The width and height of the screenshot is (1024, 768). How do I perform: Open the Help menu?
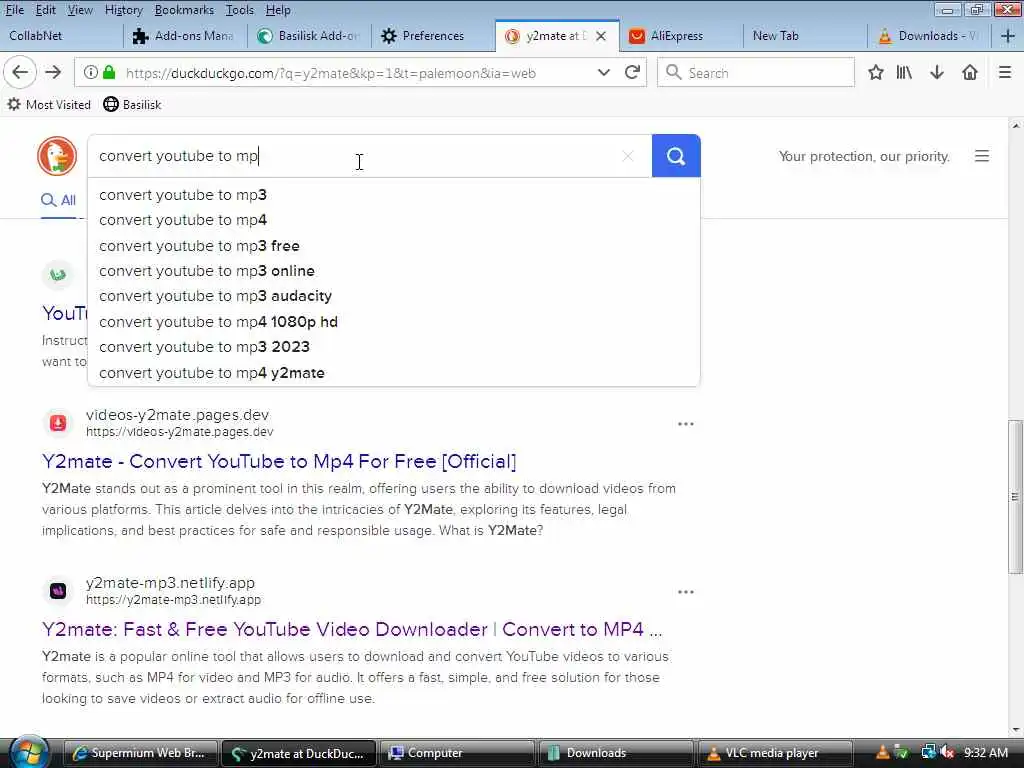[x=278, y=10]
